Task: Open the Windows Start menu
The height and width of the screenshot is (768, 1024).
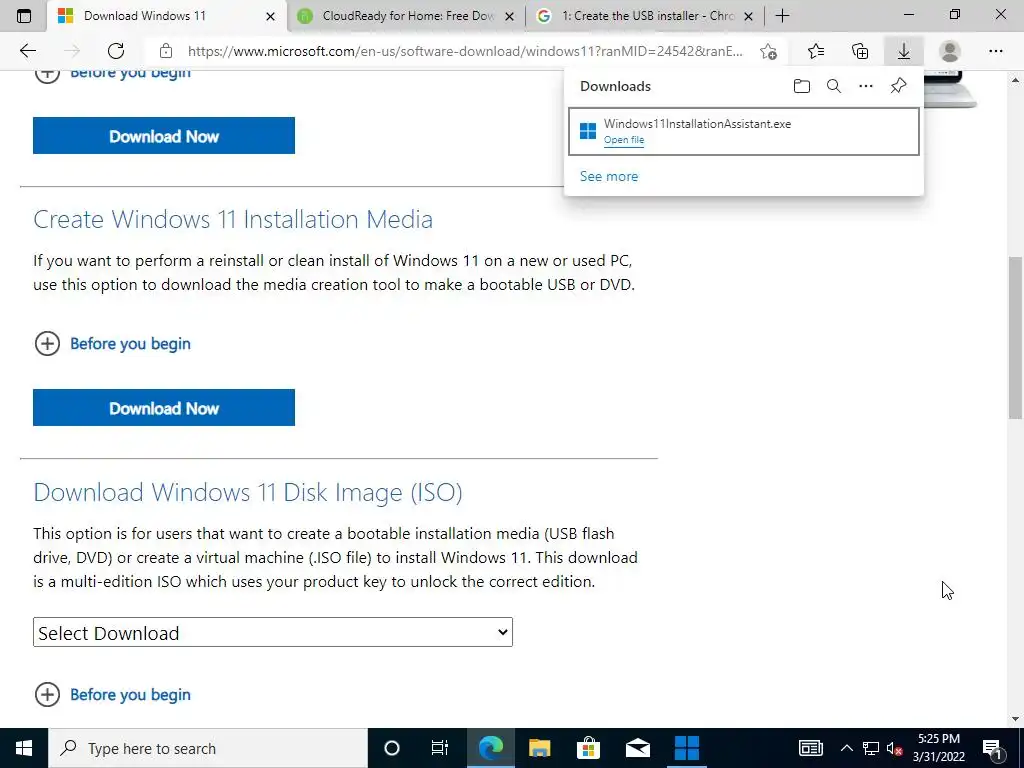Action: click(x=24, y=748)
